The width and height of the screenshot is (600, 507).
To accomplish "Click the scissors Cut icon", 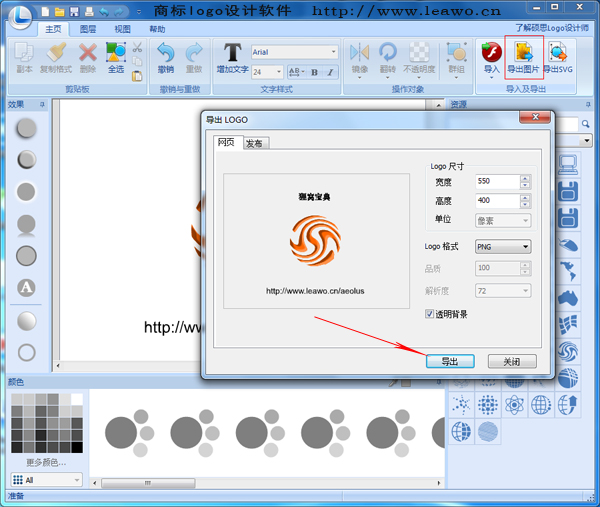I will tap(137, 47).
